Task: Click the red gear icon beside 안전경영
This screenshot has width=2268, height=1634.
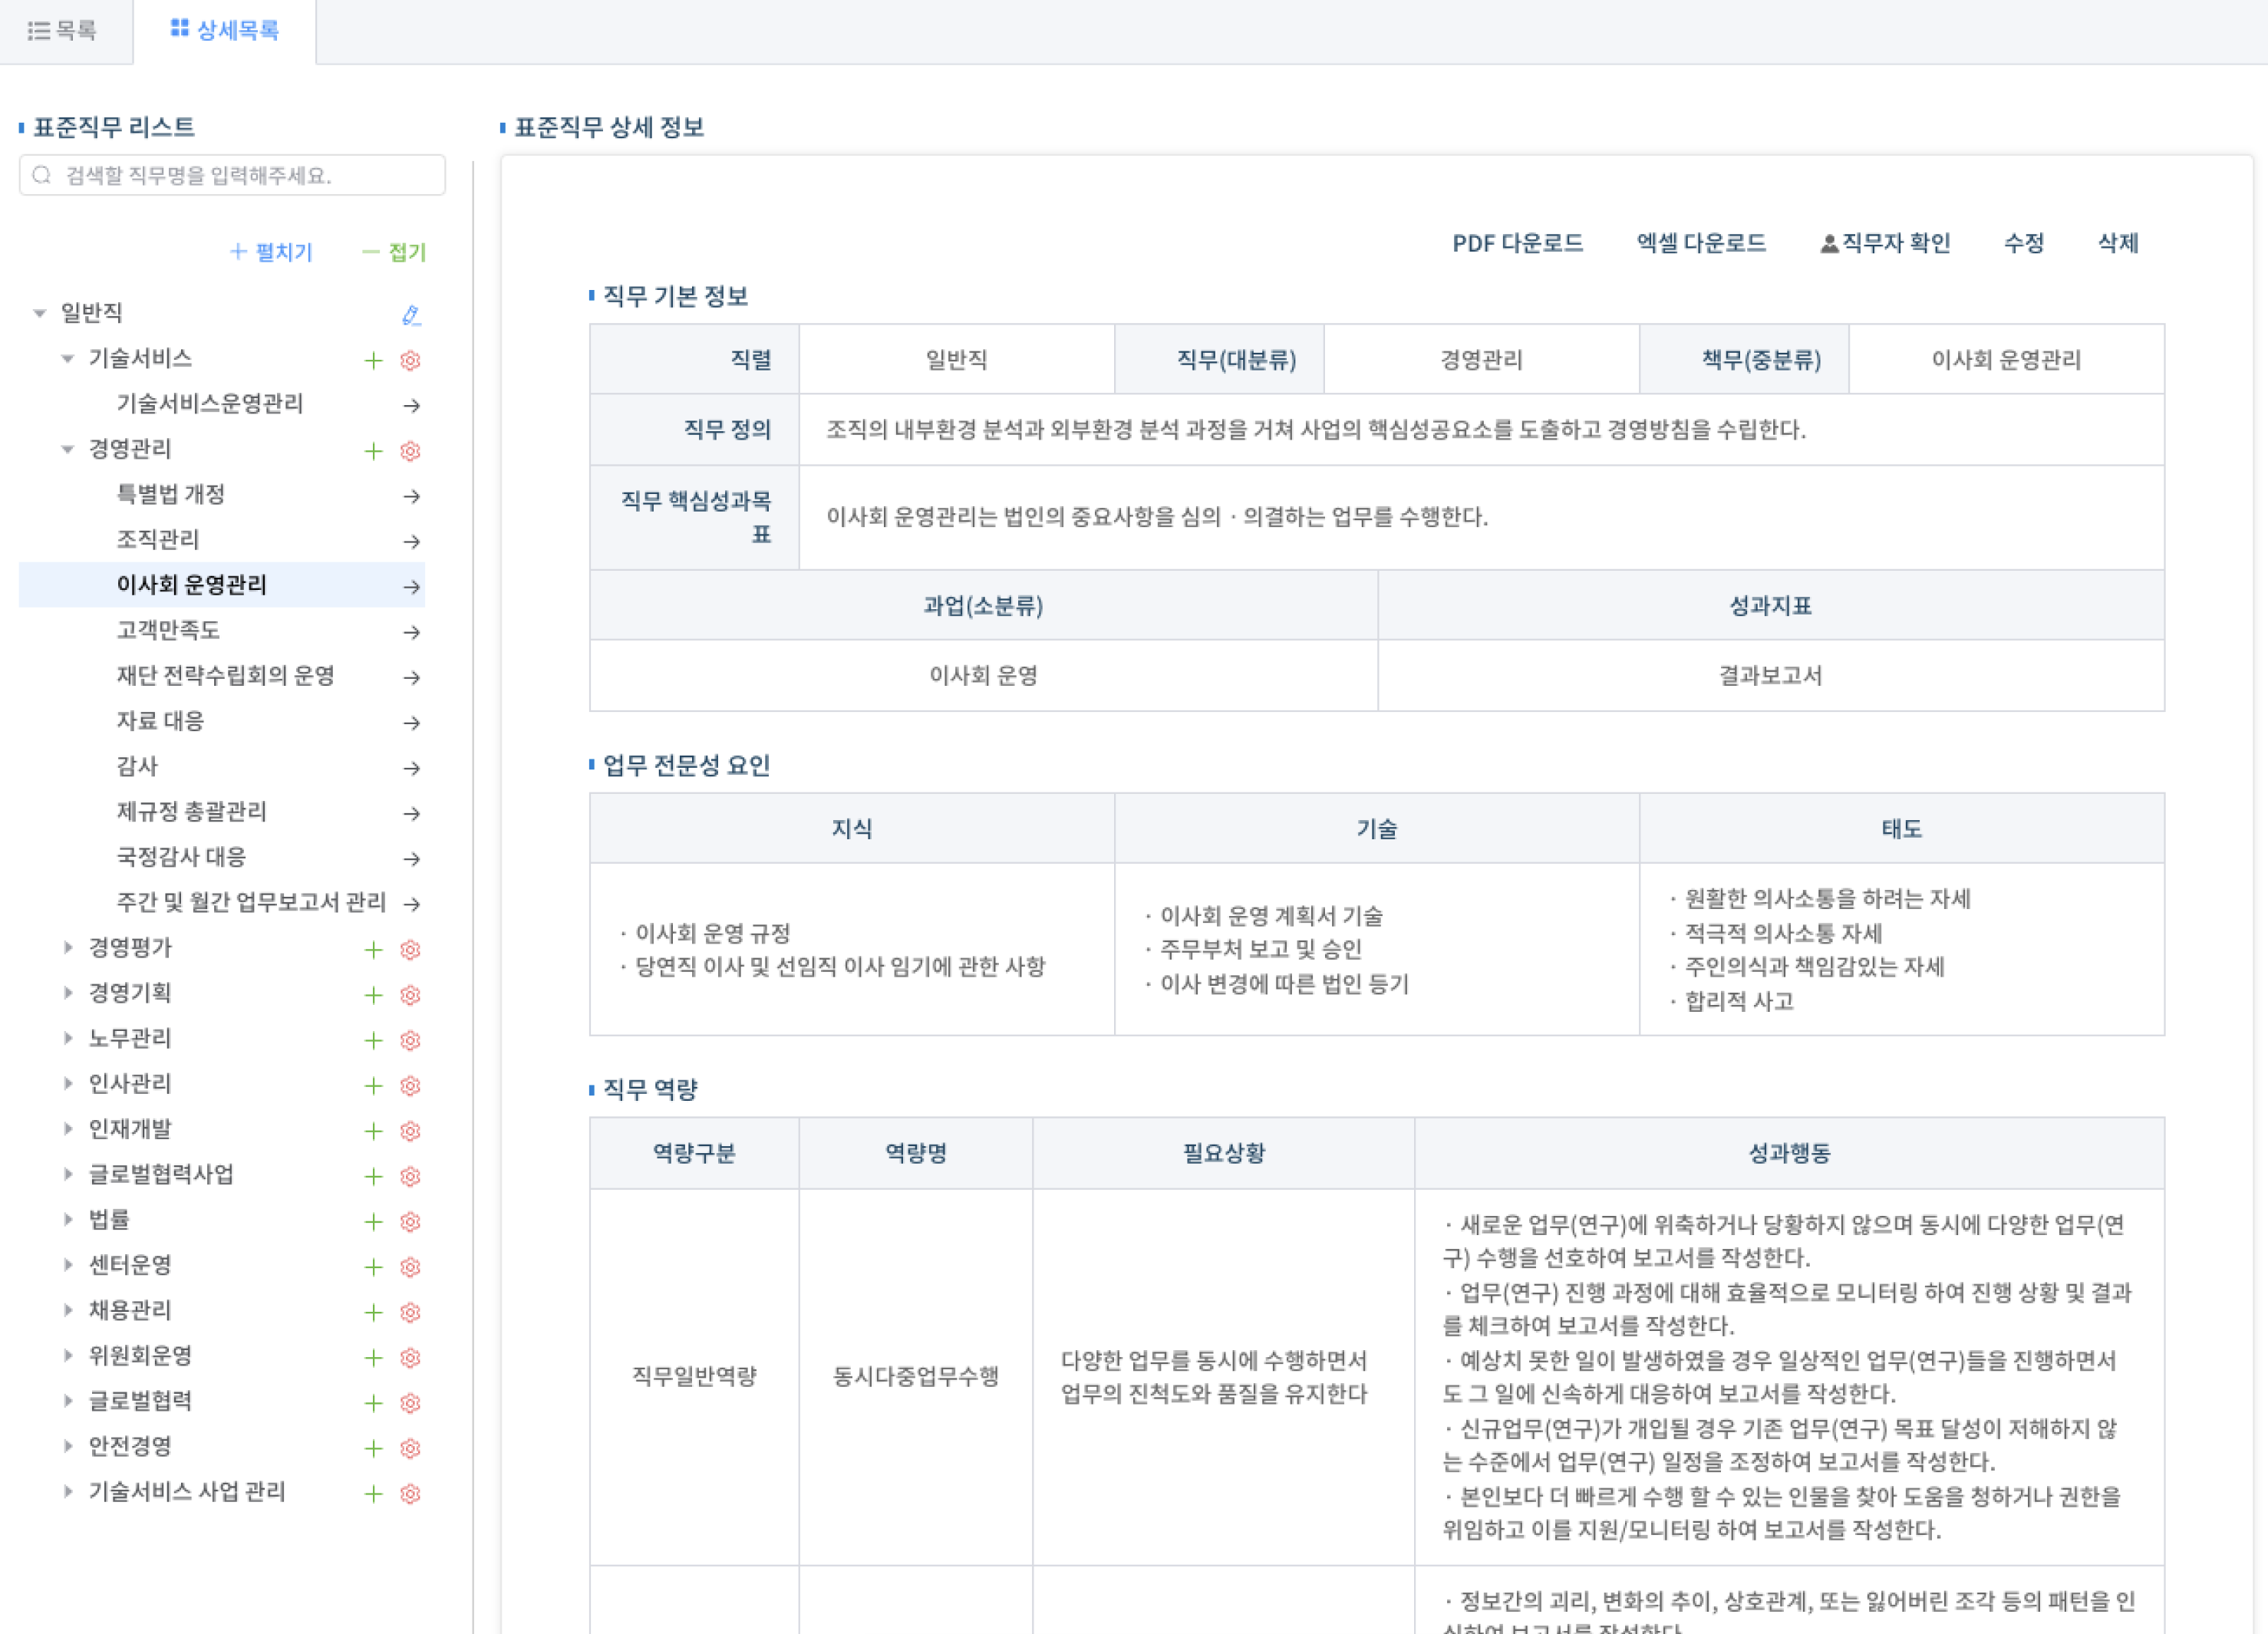Action: pos(410,1448)
